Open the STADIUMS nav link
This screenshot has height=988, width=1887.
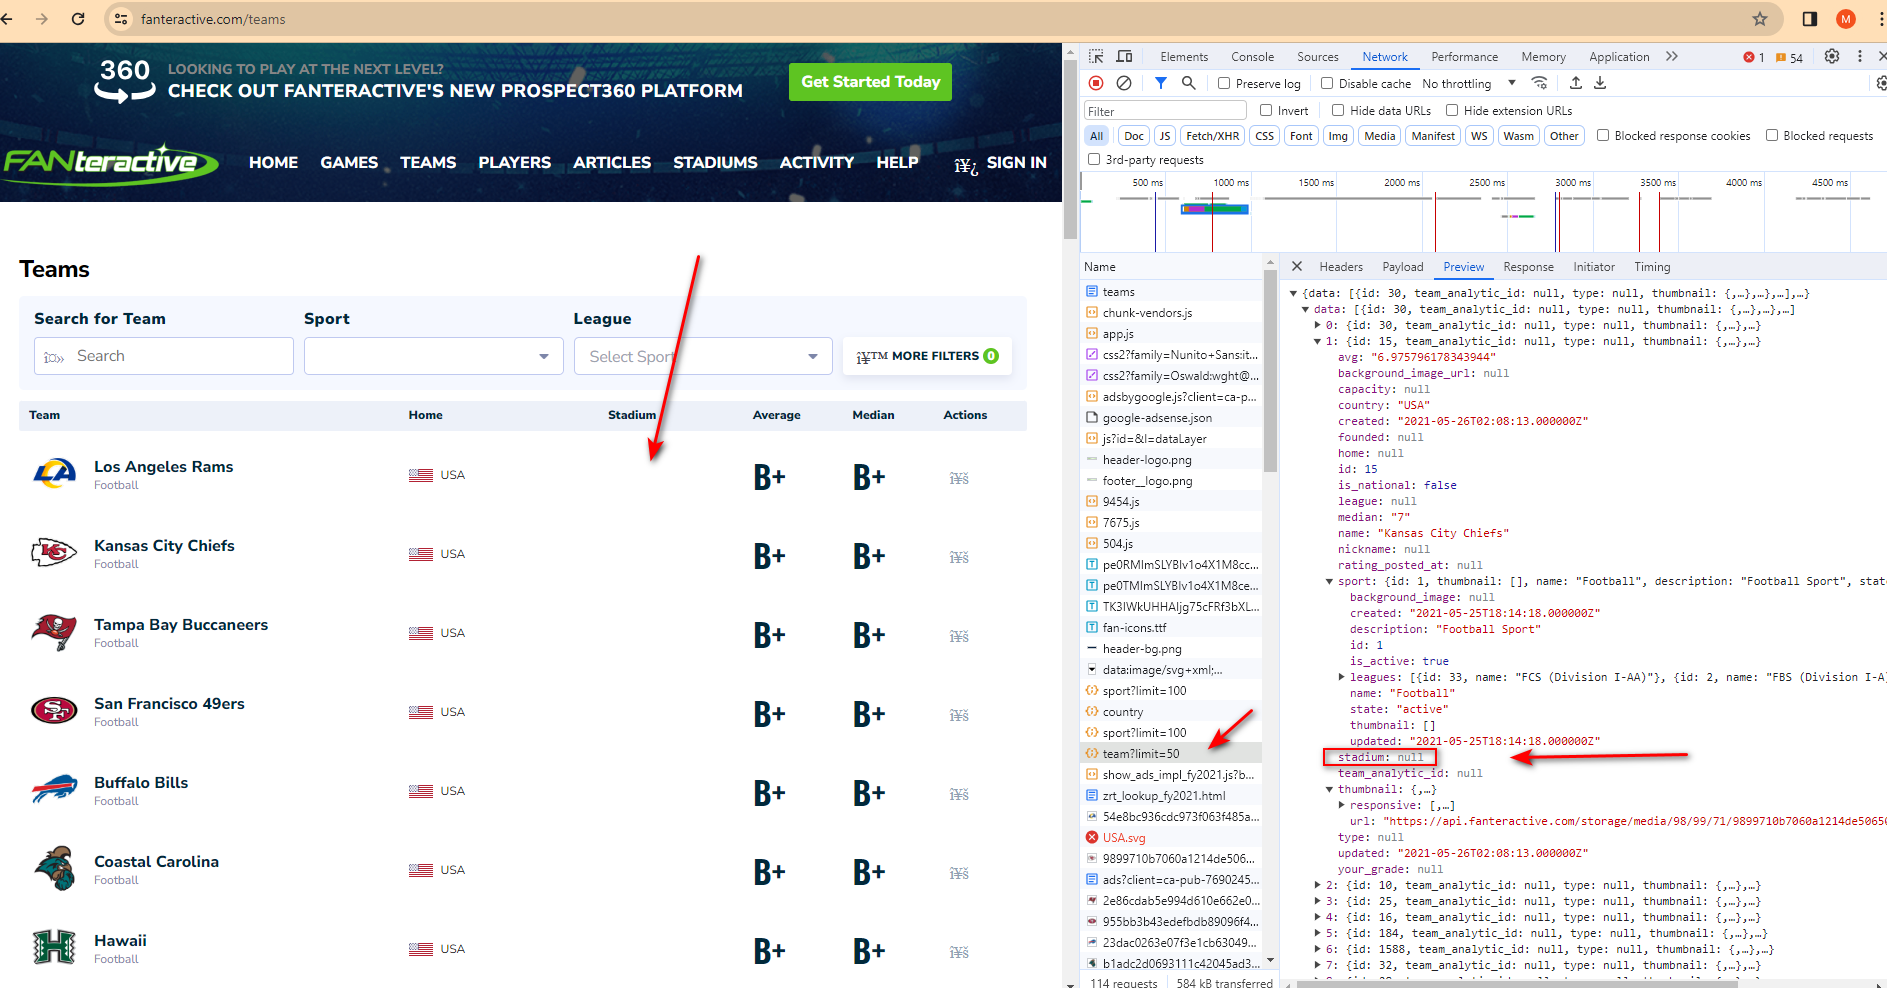click(x=715, y=162)
